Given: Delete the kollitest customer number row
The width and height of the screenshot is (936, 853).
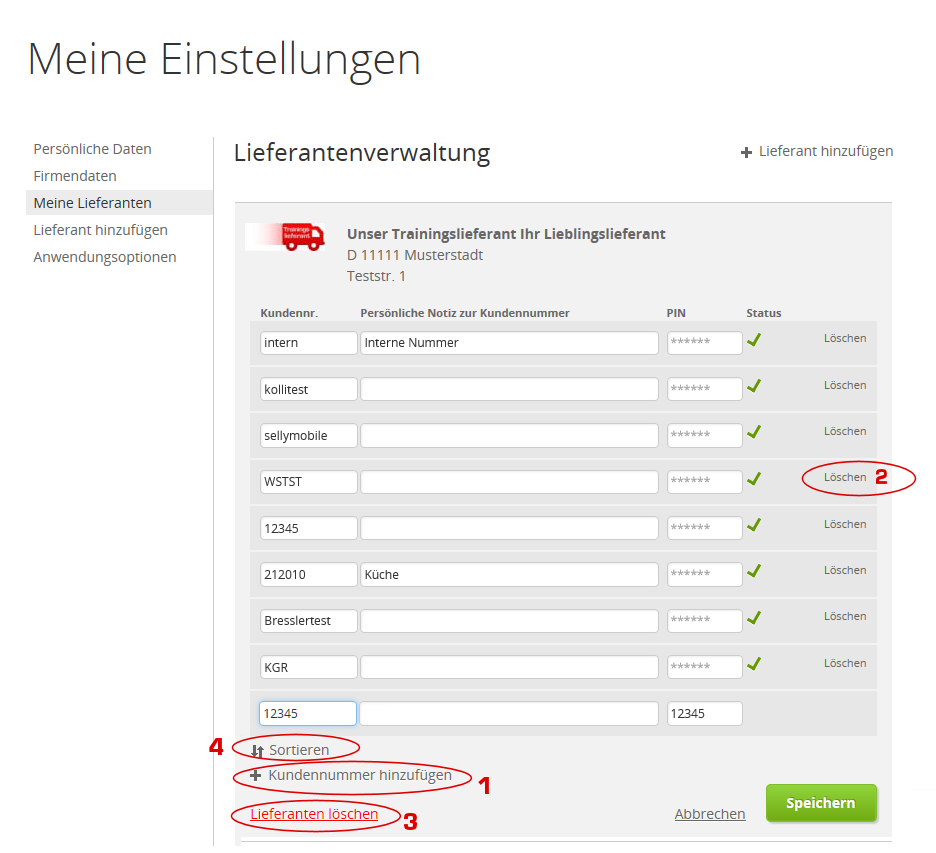Looking at the screenshot, I should [845, 386].
